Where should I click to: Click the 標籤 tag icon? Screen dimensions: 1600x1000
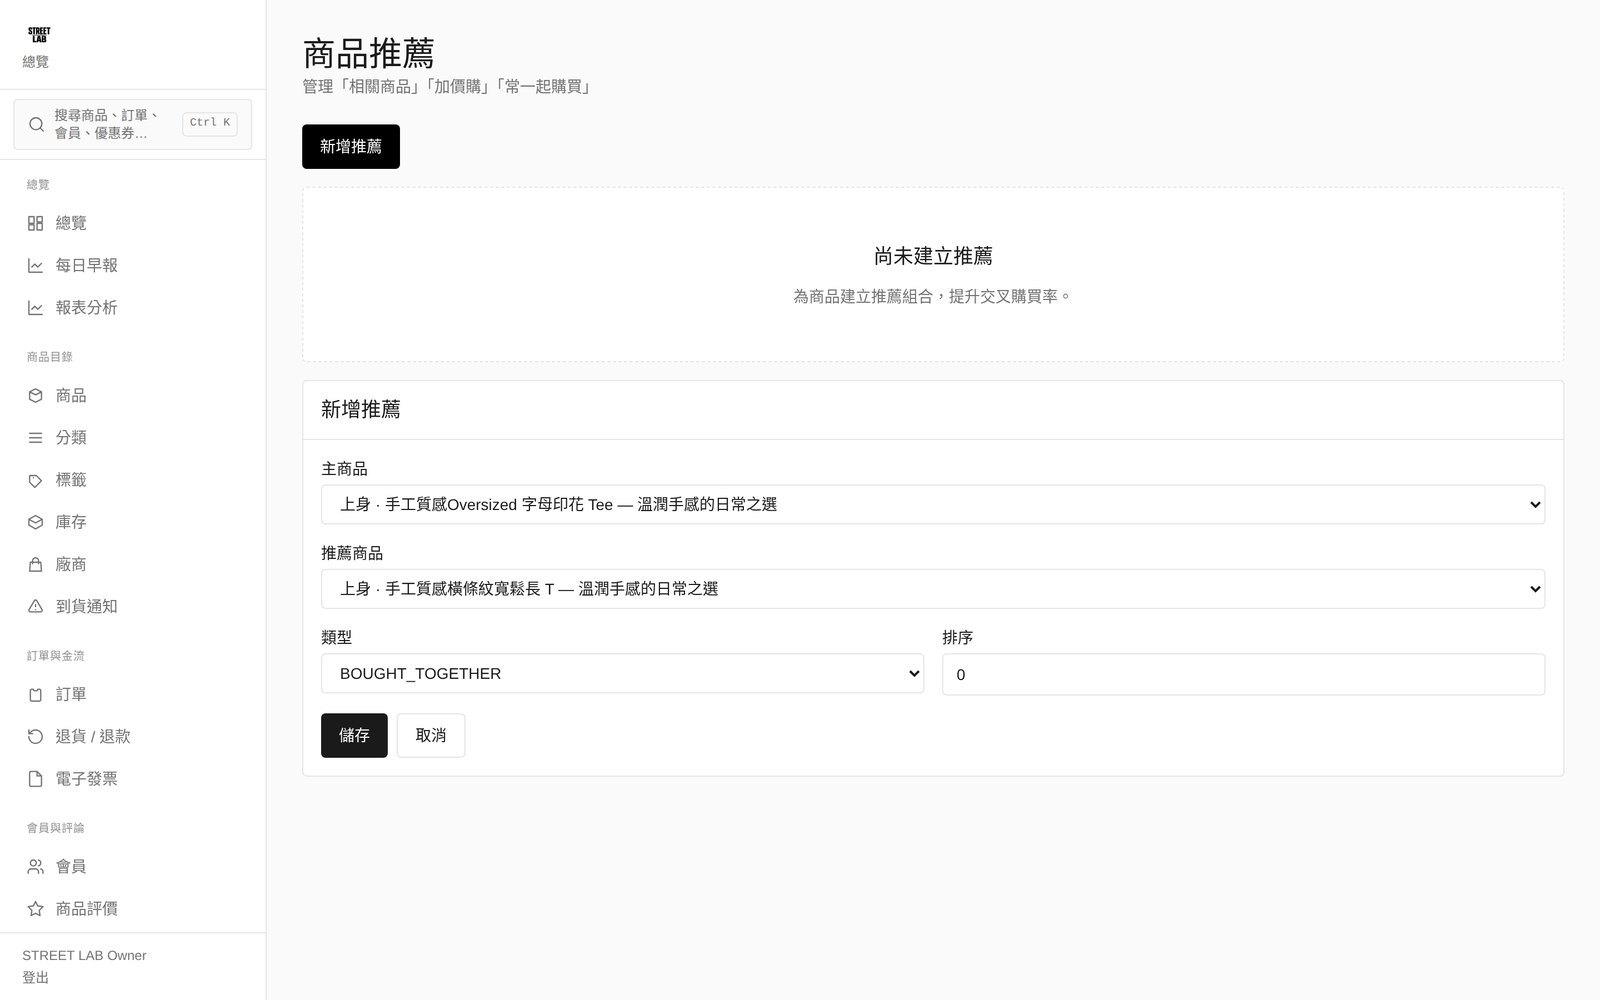[x=35, y=480]
